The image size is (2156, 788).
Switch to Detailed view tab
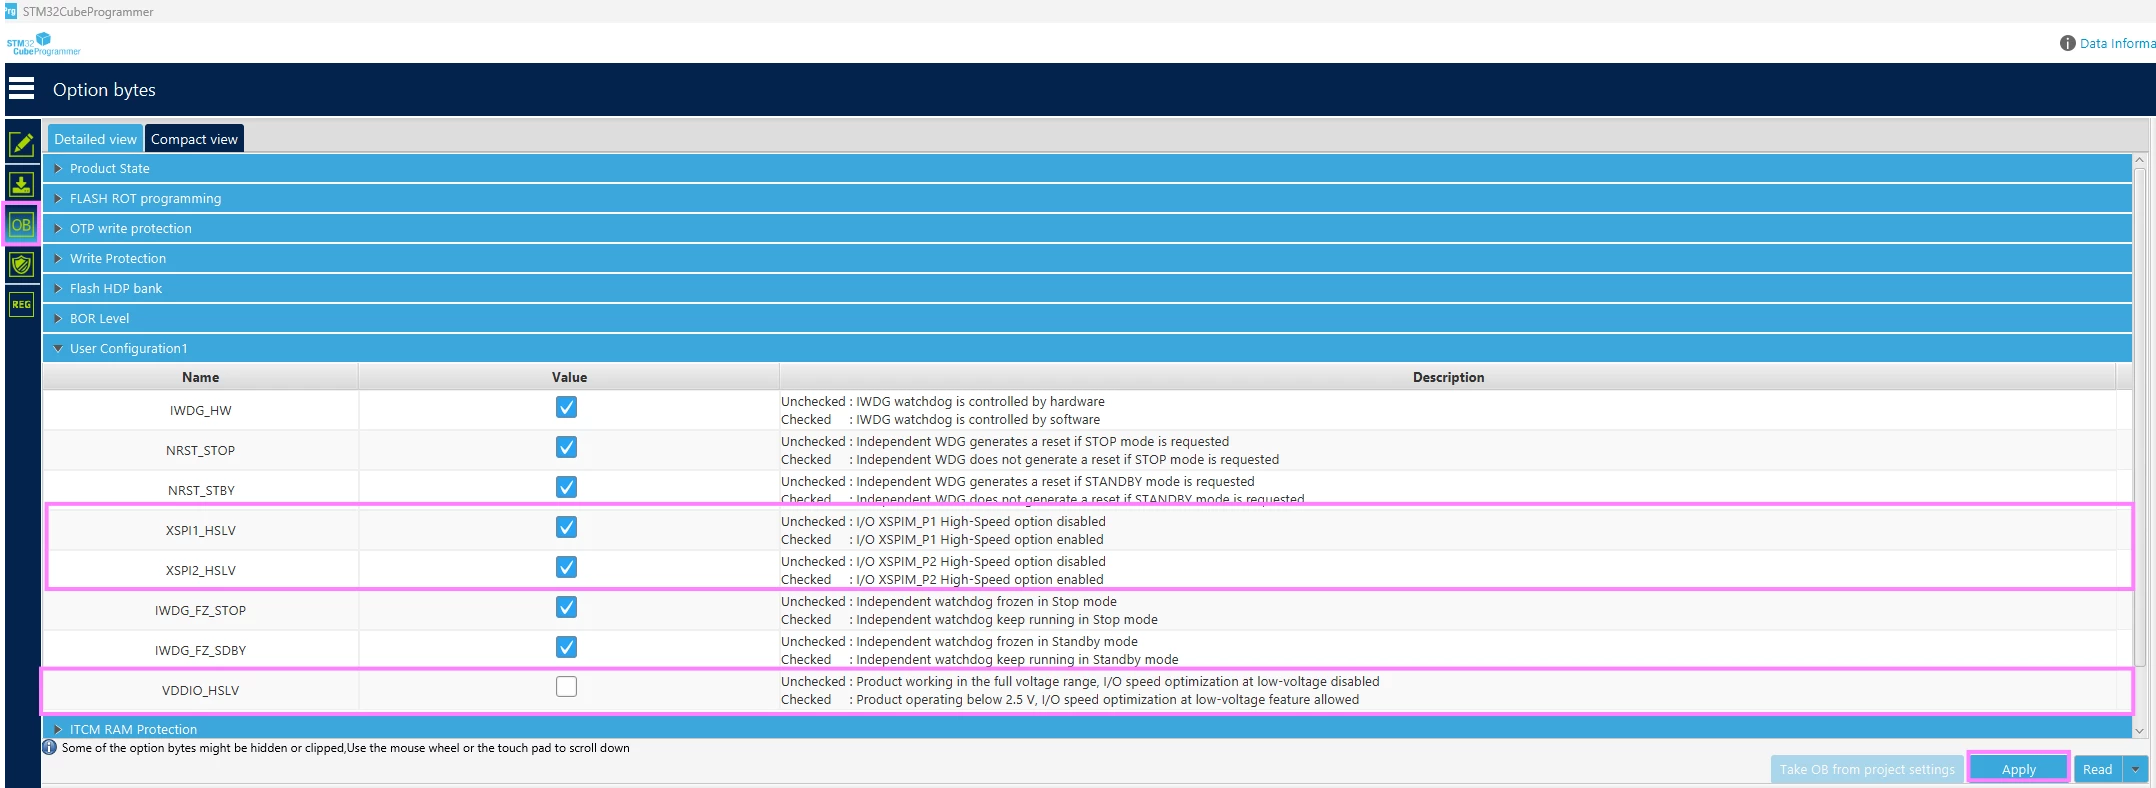tap(95, 139)
